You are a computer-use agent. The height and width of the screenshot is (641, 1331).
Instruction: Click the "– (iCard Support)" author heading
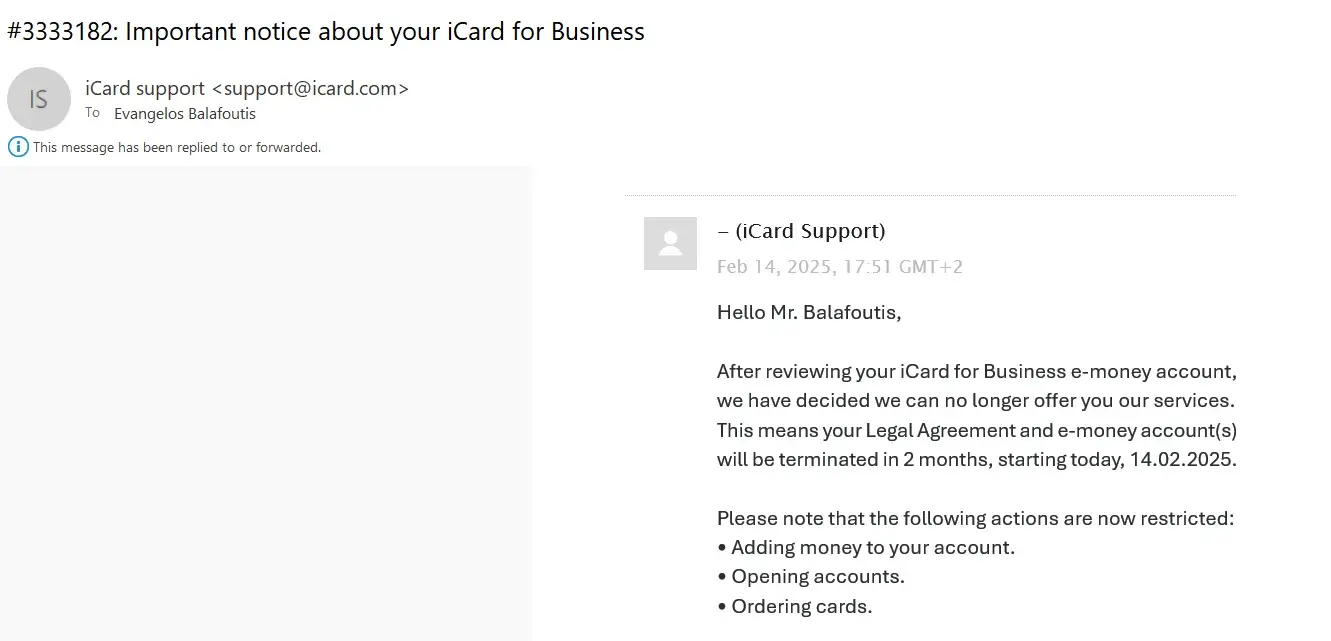click(x=801, y=231)
